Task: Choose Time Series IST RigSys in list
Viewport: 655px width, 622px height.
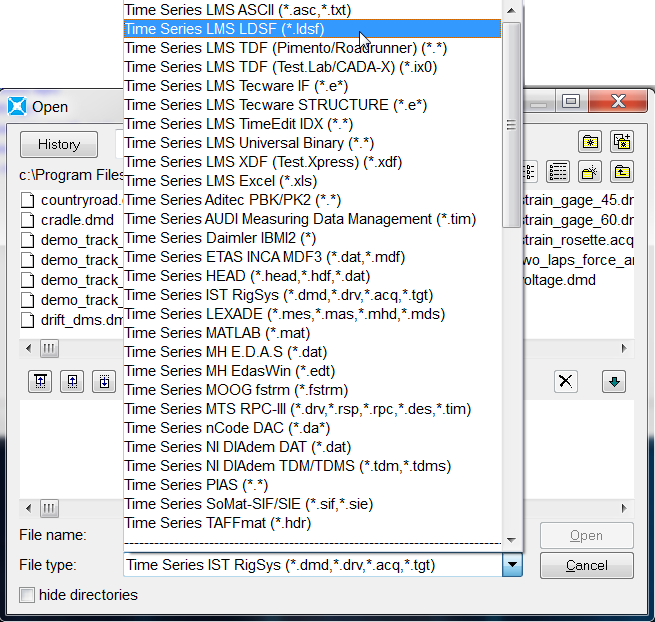Action: pyautogui.click(x=312, y=295)
